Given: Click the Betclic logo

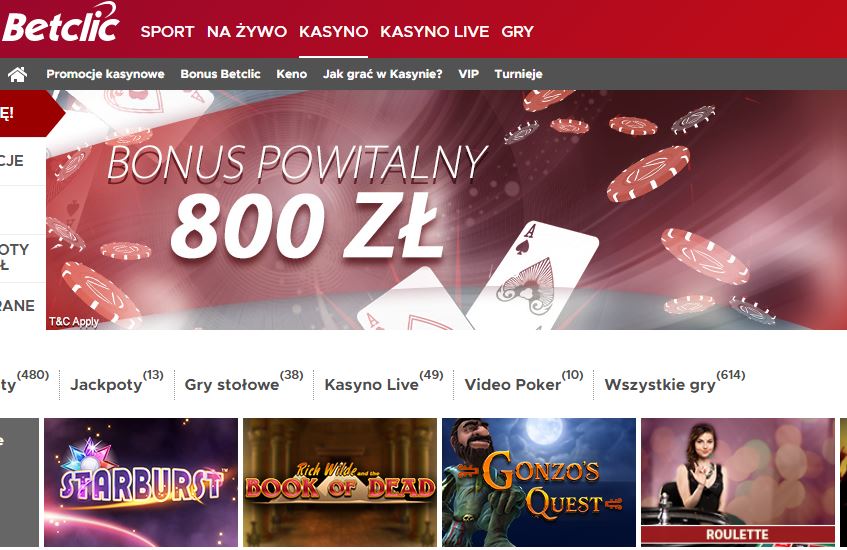Looking at the screenshot, I should 60,23.
